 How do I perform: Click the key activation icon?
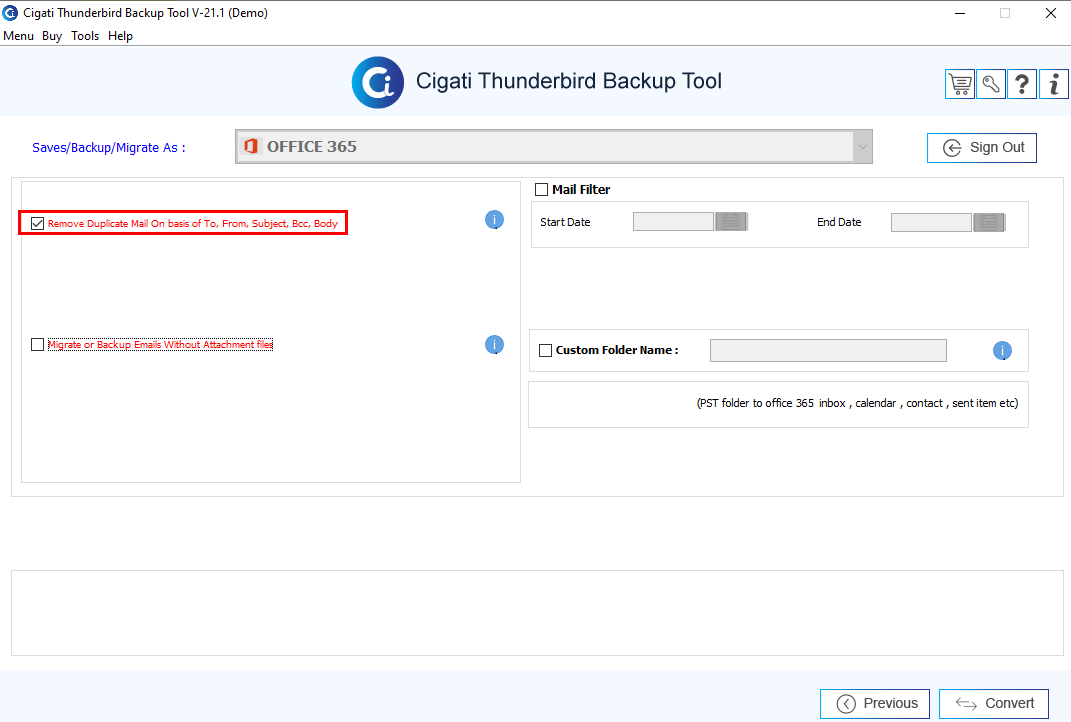(x=991, y=84)
